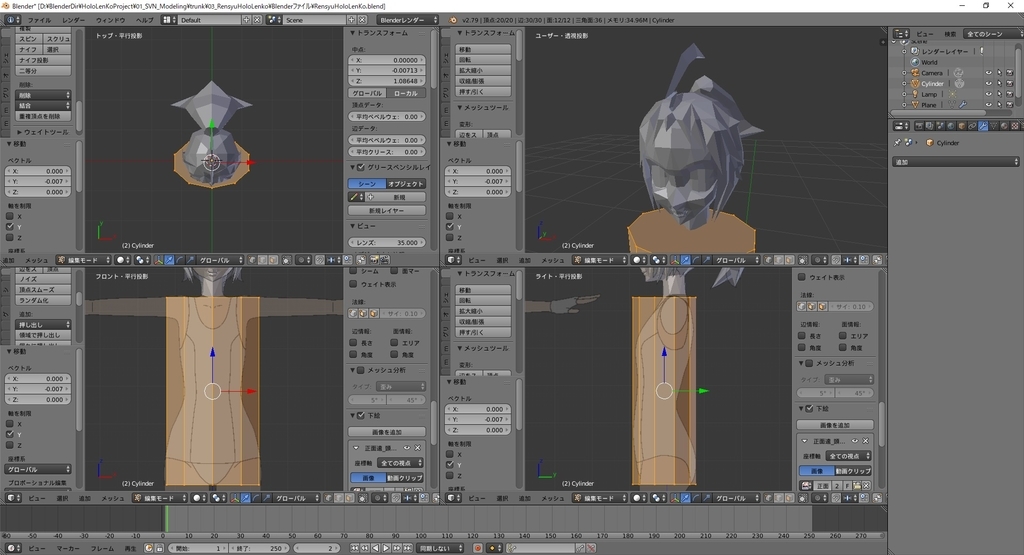Screen dimensions: 1024x555
Task: Toggle the 3D manipulator icon in top-left viewport
Action: 159,260
